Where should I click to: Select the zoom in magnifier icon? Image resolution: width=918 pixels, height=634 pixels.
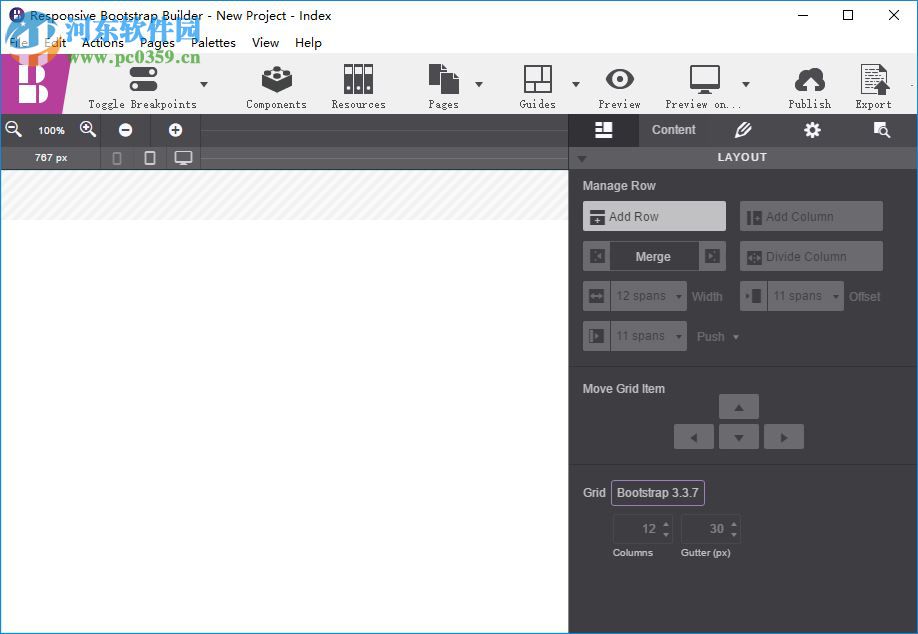coord(88,129)
